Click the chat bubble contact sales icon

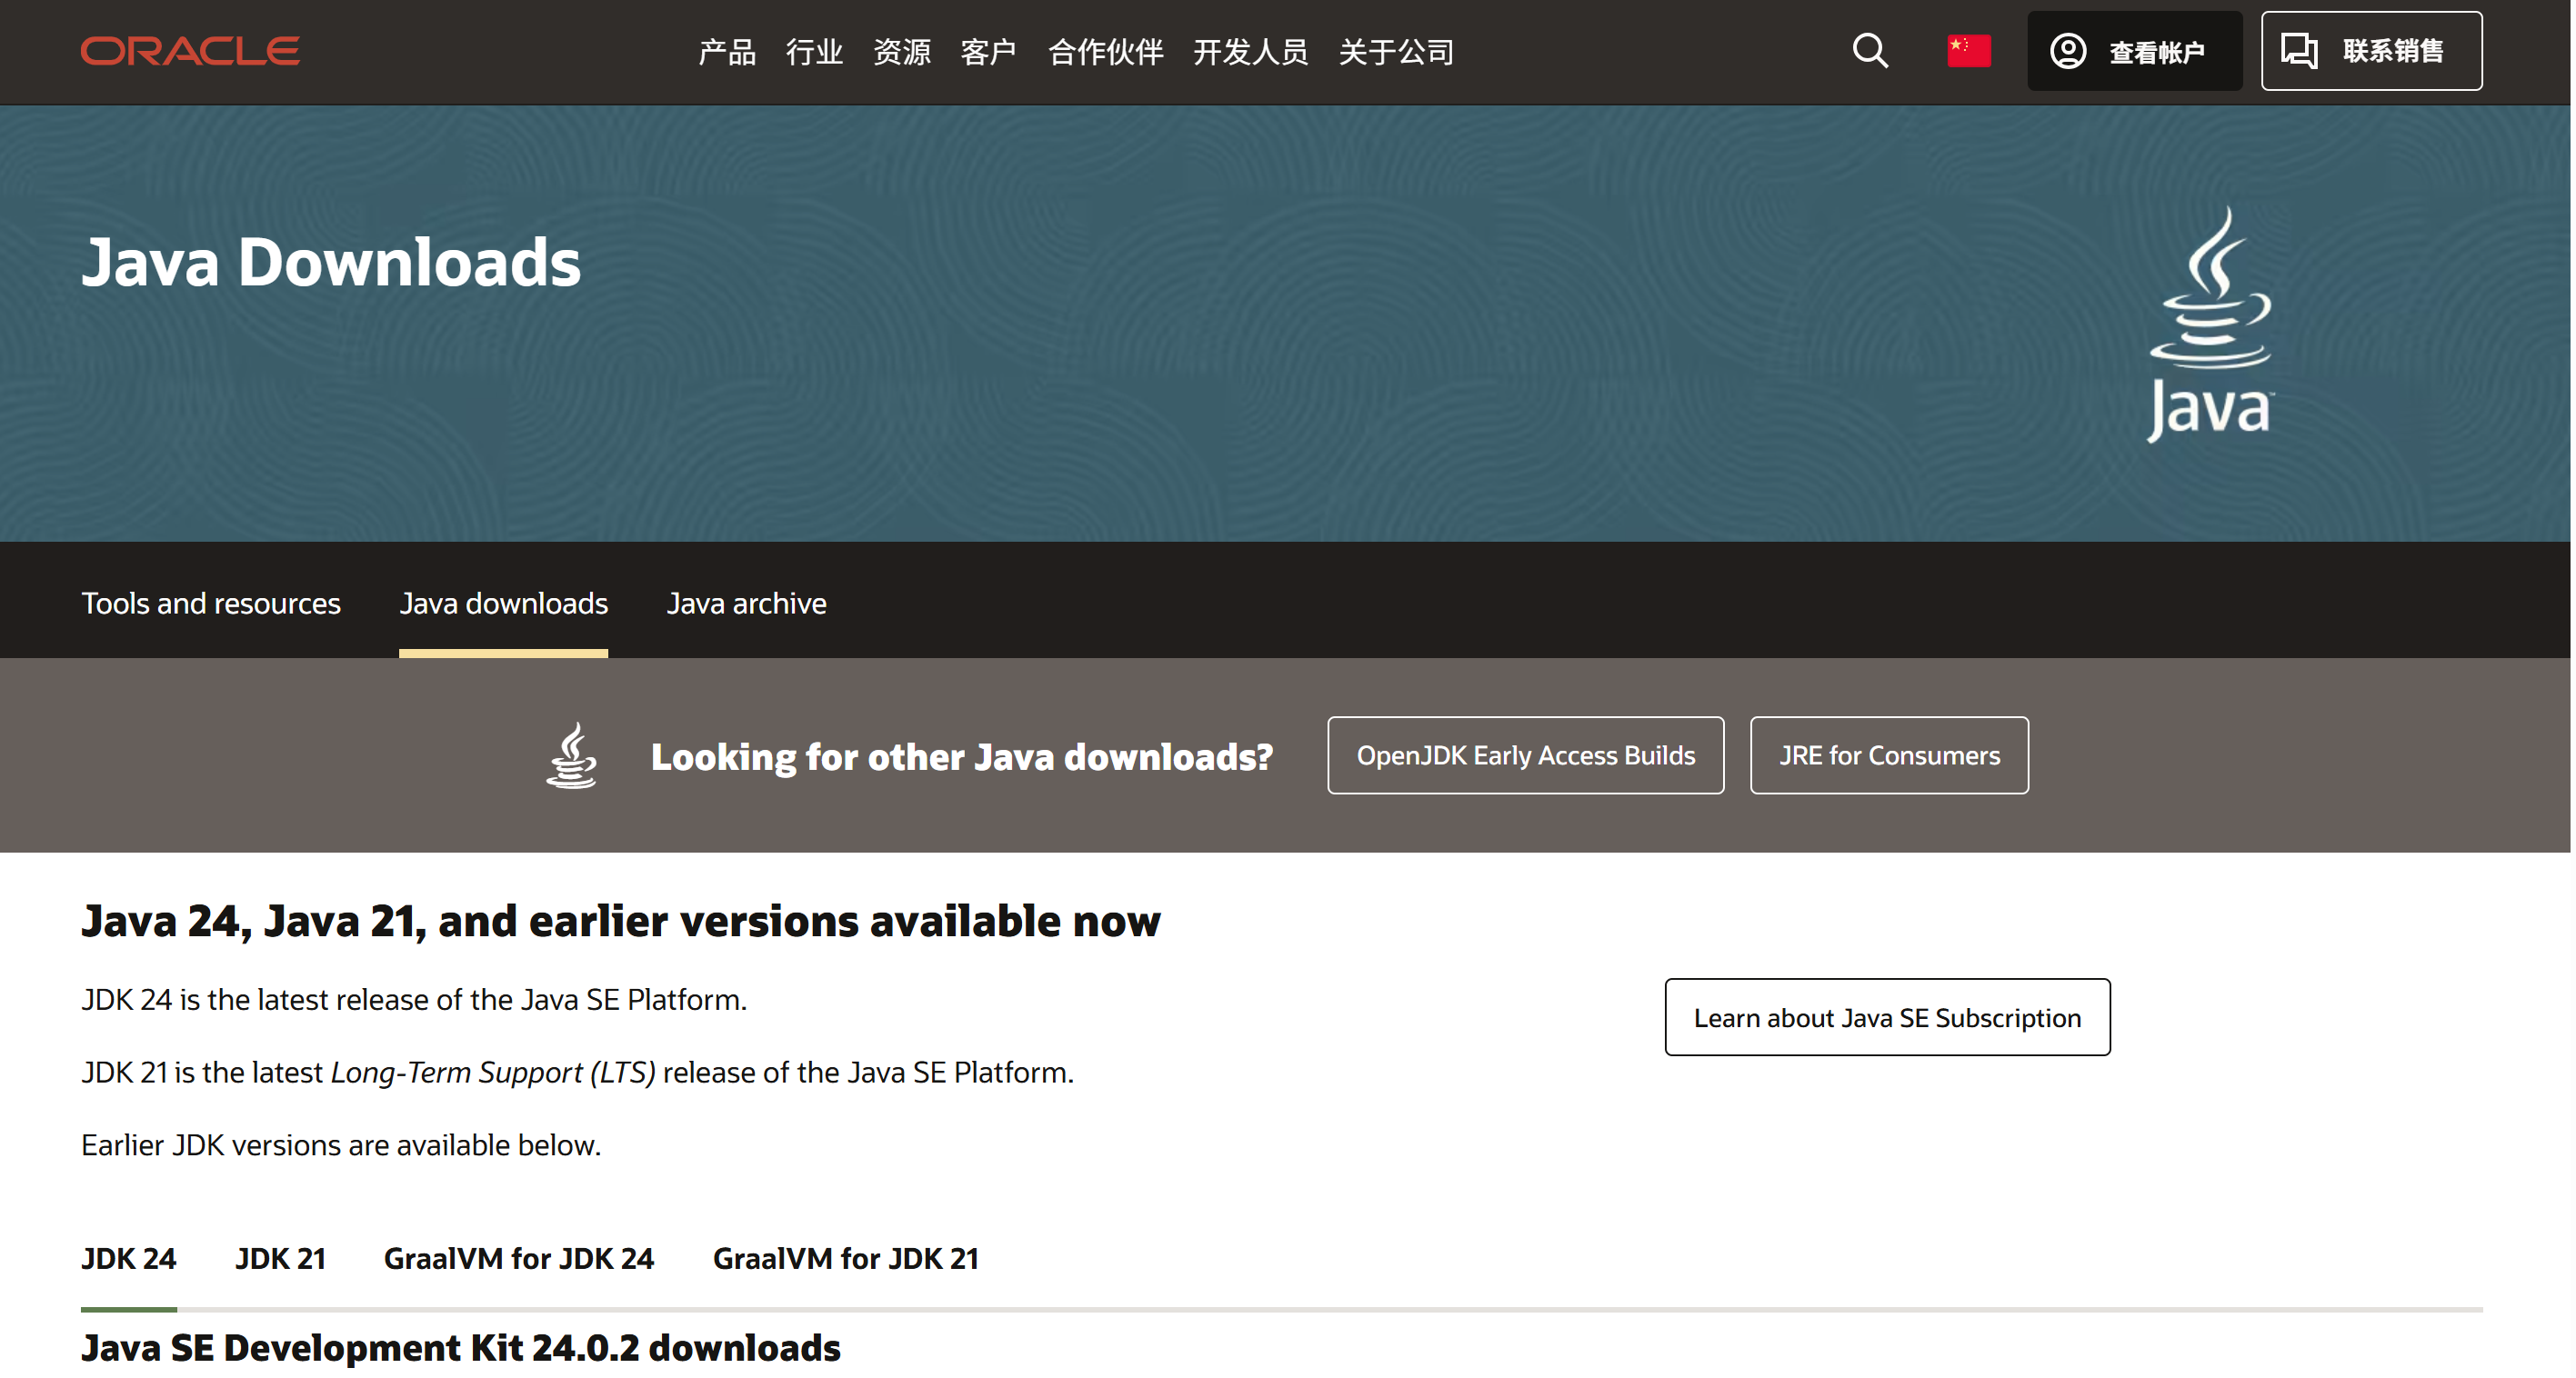(2298, 51)
